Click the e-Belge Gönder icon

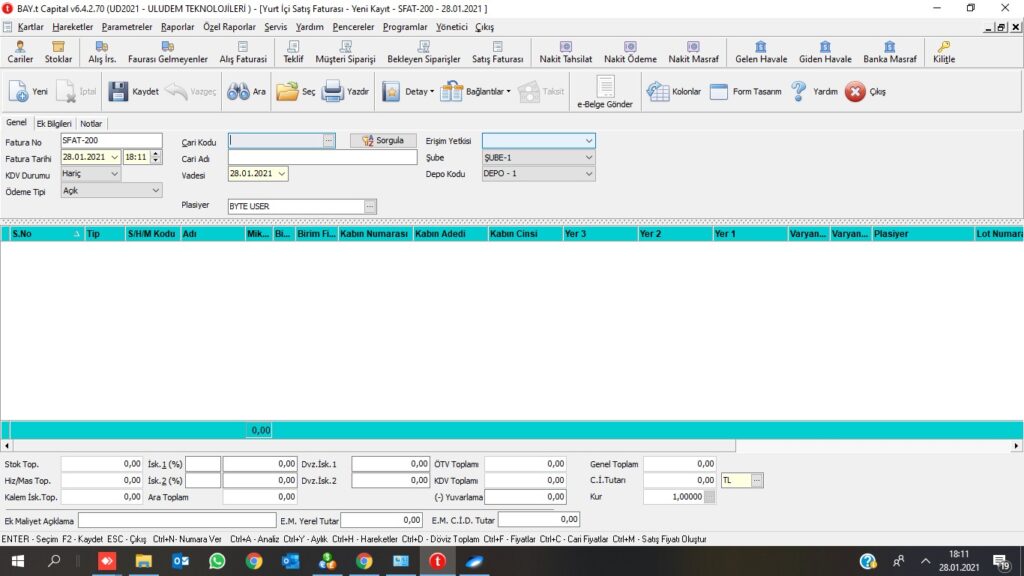tap(605, 92)
